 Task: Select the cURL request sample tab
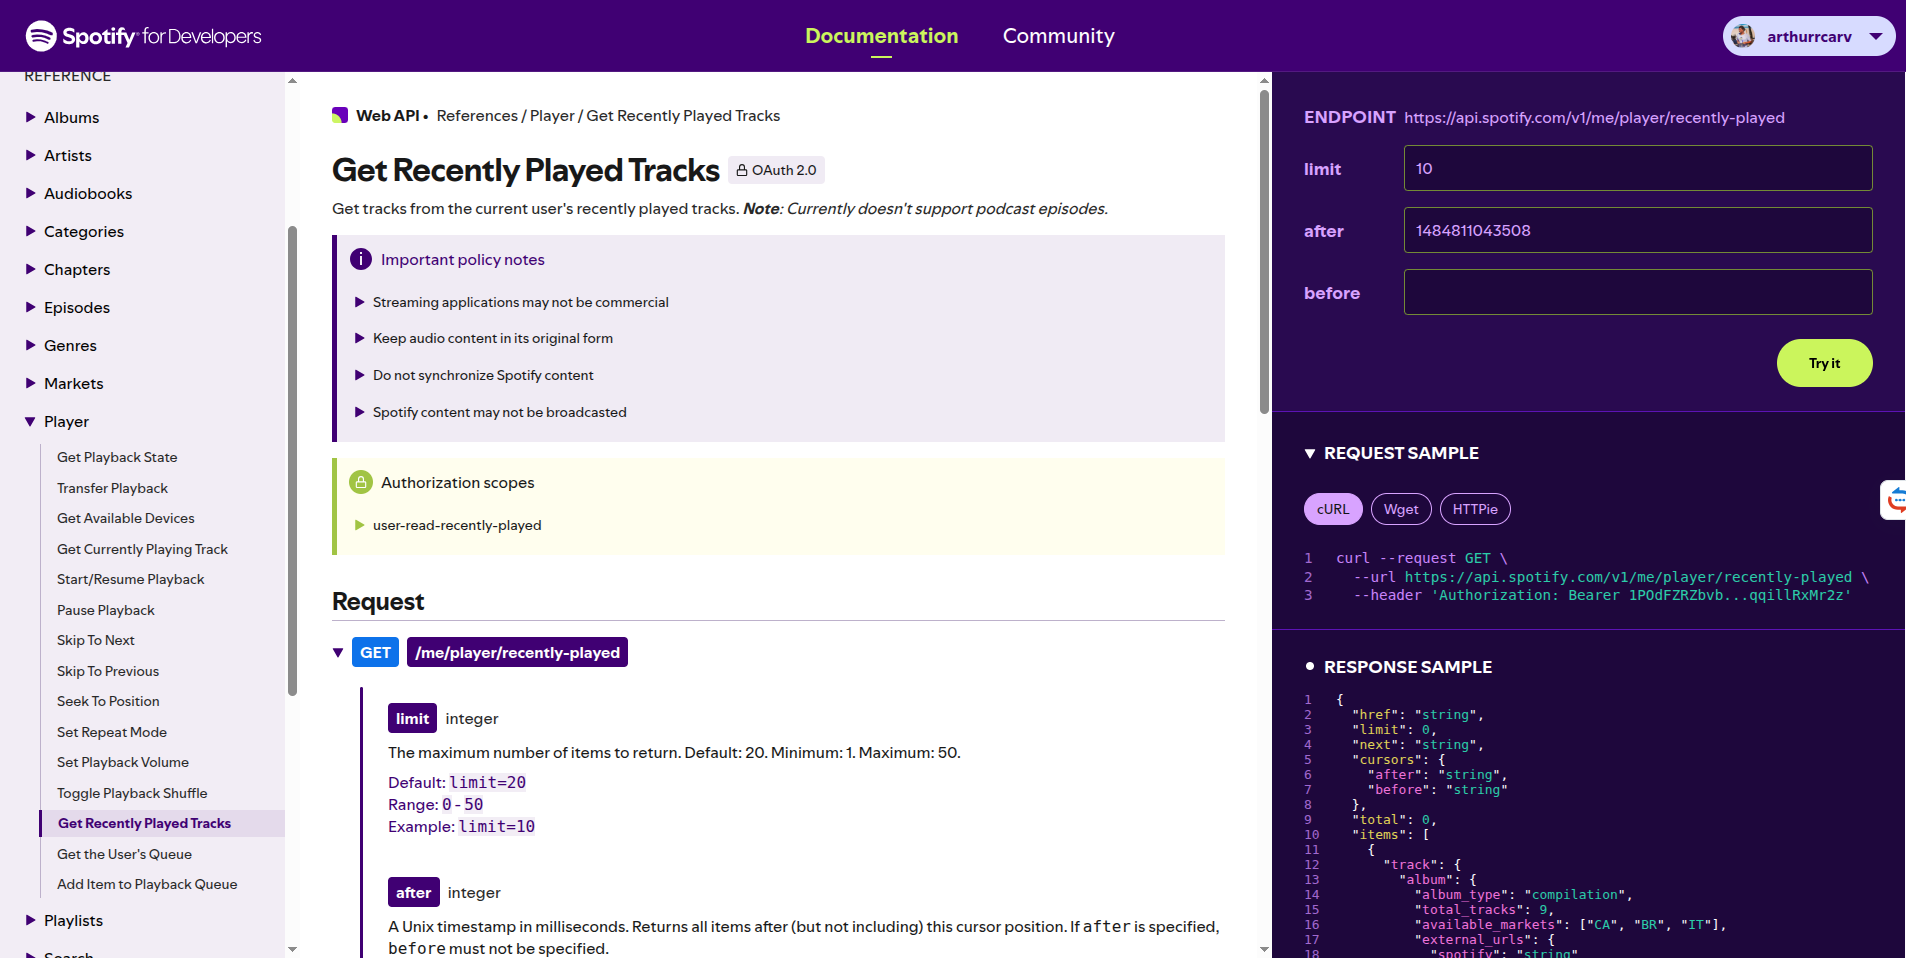click(x=1333, y=509)
